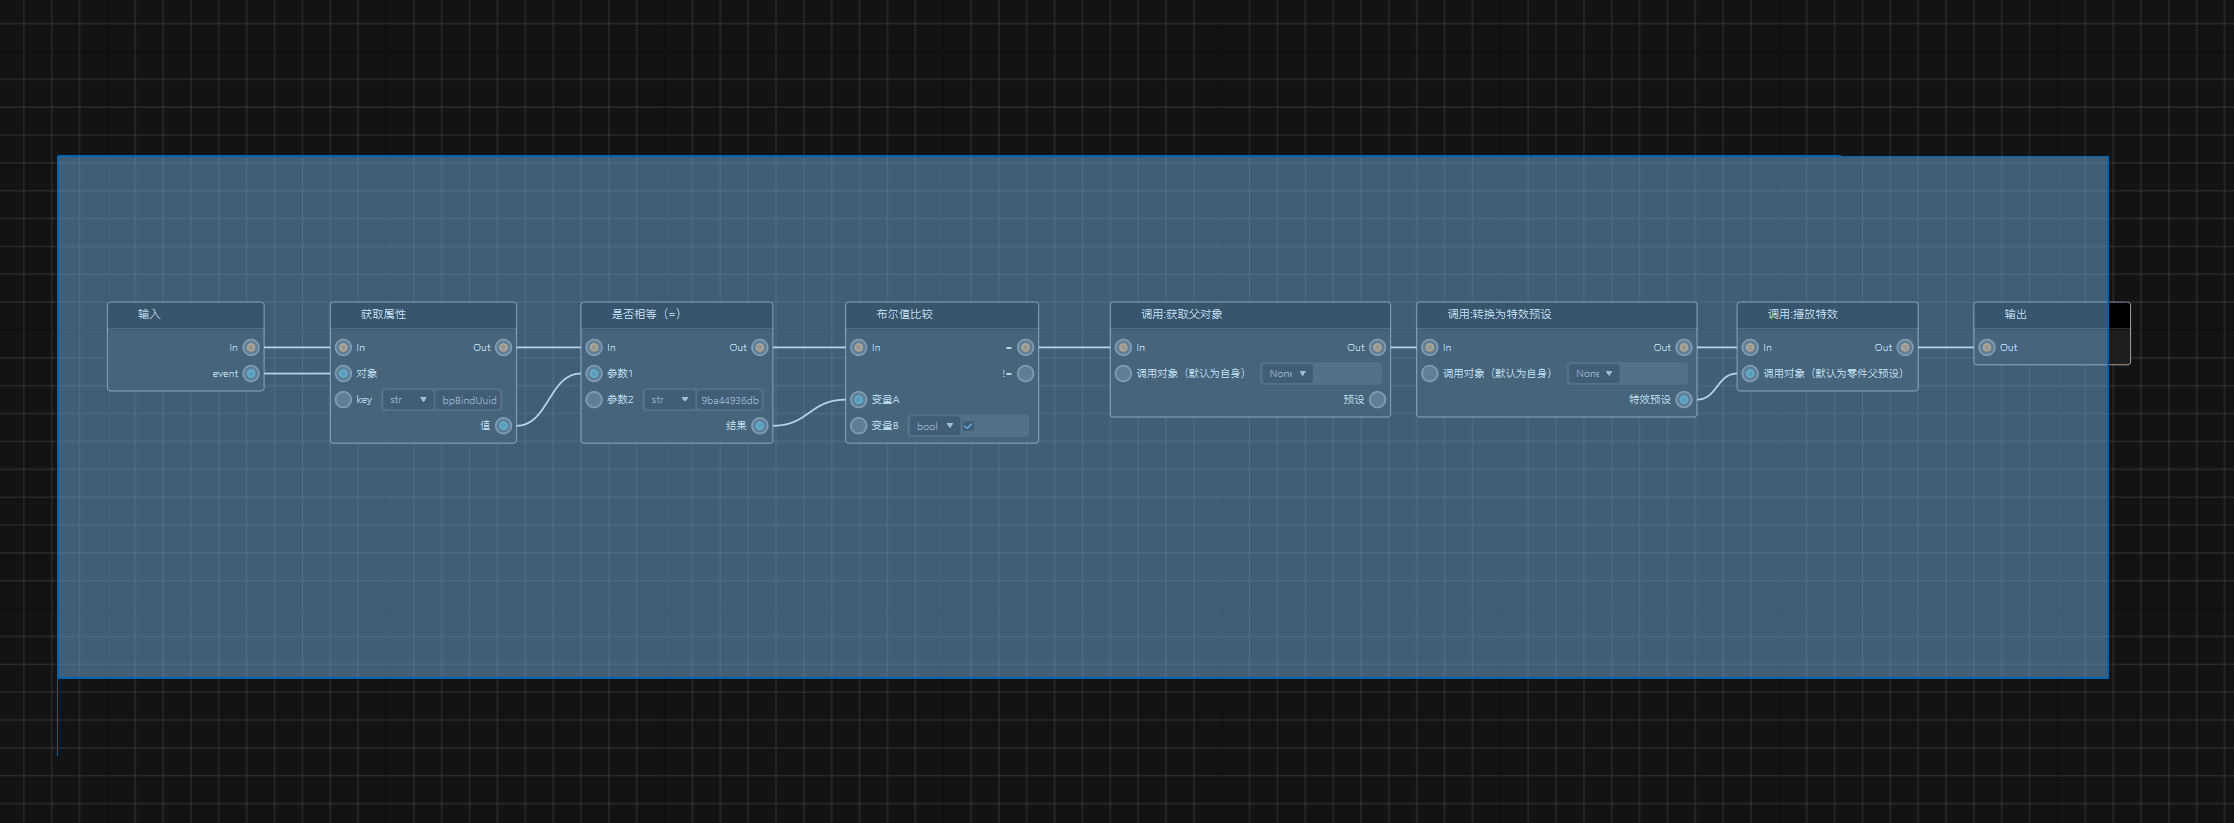This screenshot has width=2234, height=823.
Task: Click the 9ba44936db value field for 参数2
Action: (729, 400)
